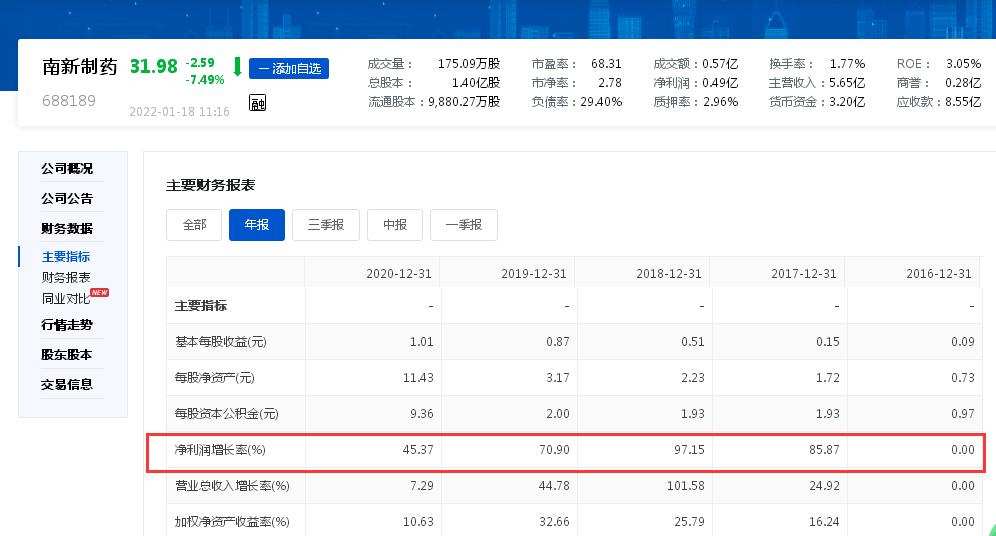The height and width of the screenshot is (536, 996).
Task: Click the current price 31.98
Action: (154, 66)
